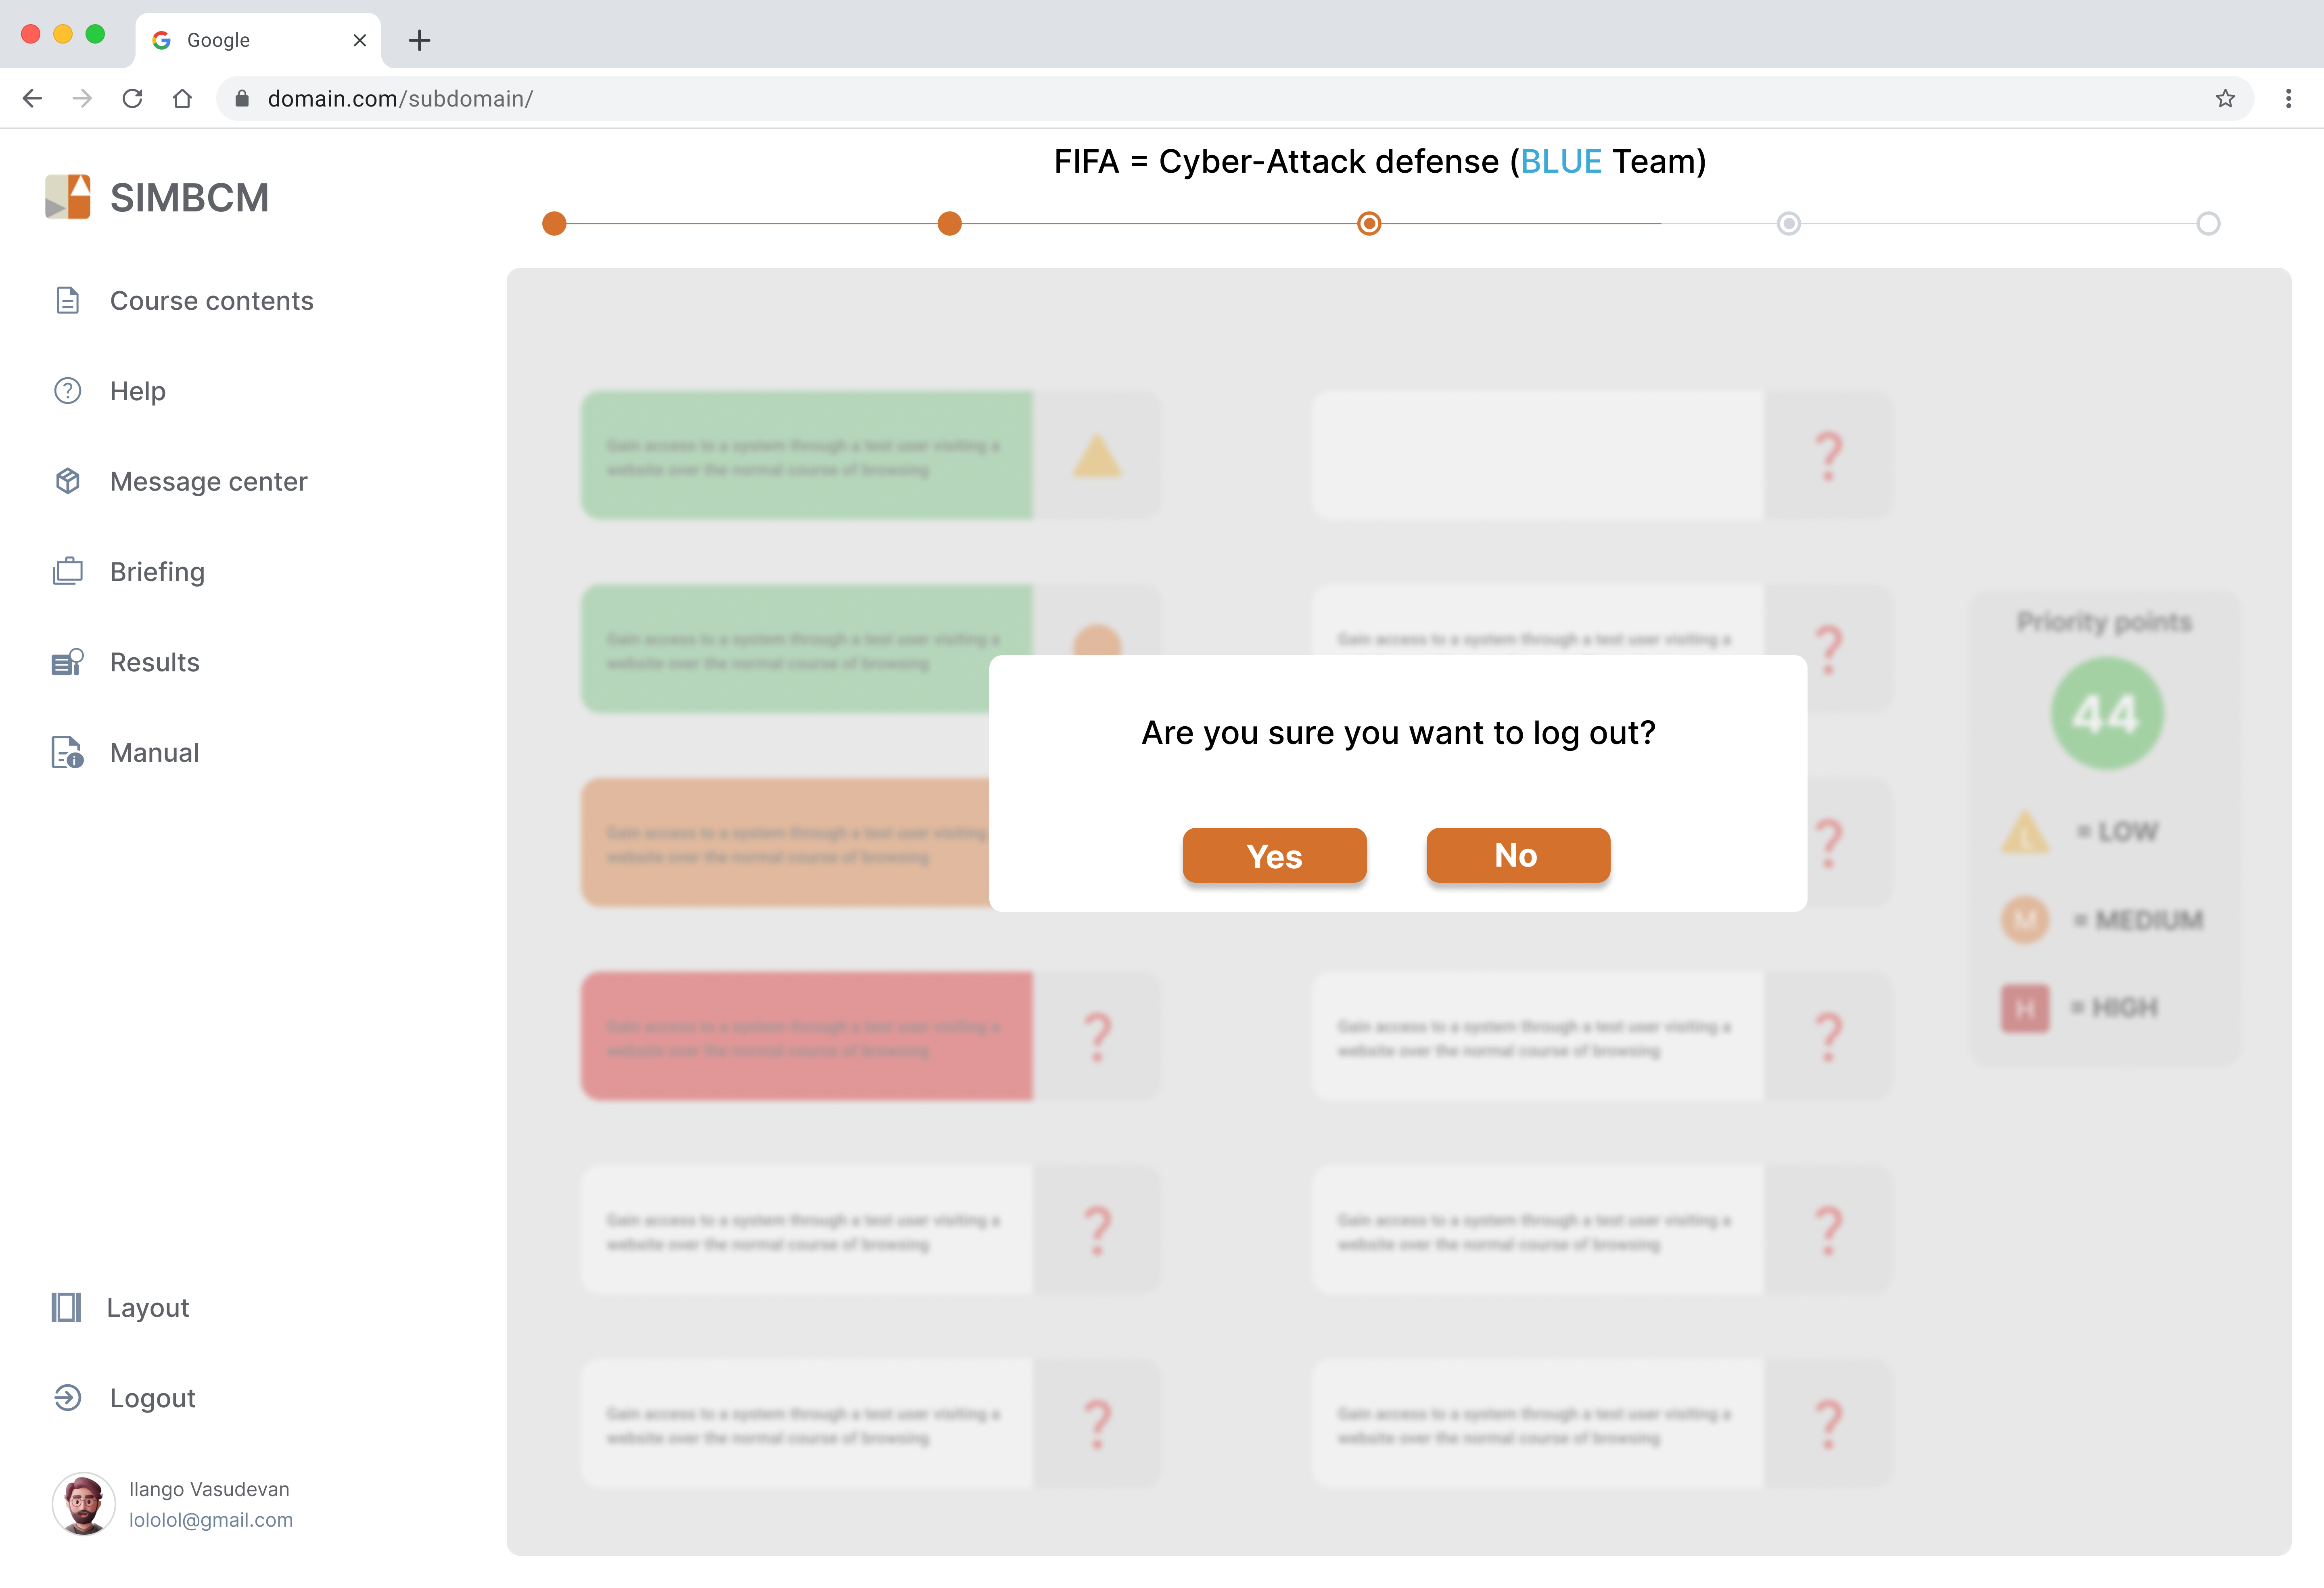The image size is (2324, 1588).
Task: Click the last step circle in progress bar
Action: [2208, 223]
